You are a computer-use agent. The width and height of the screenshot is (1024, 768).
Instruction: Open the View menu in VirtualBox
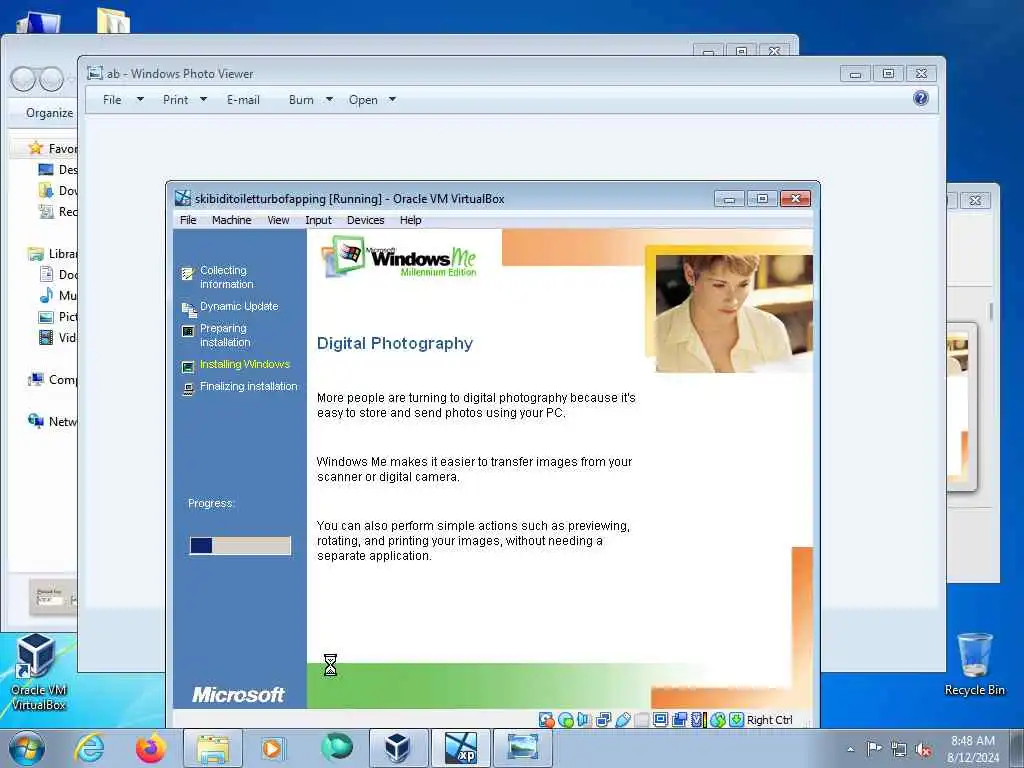278,220
